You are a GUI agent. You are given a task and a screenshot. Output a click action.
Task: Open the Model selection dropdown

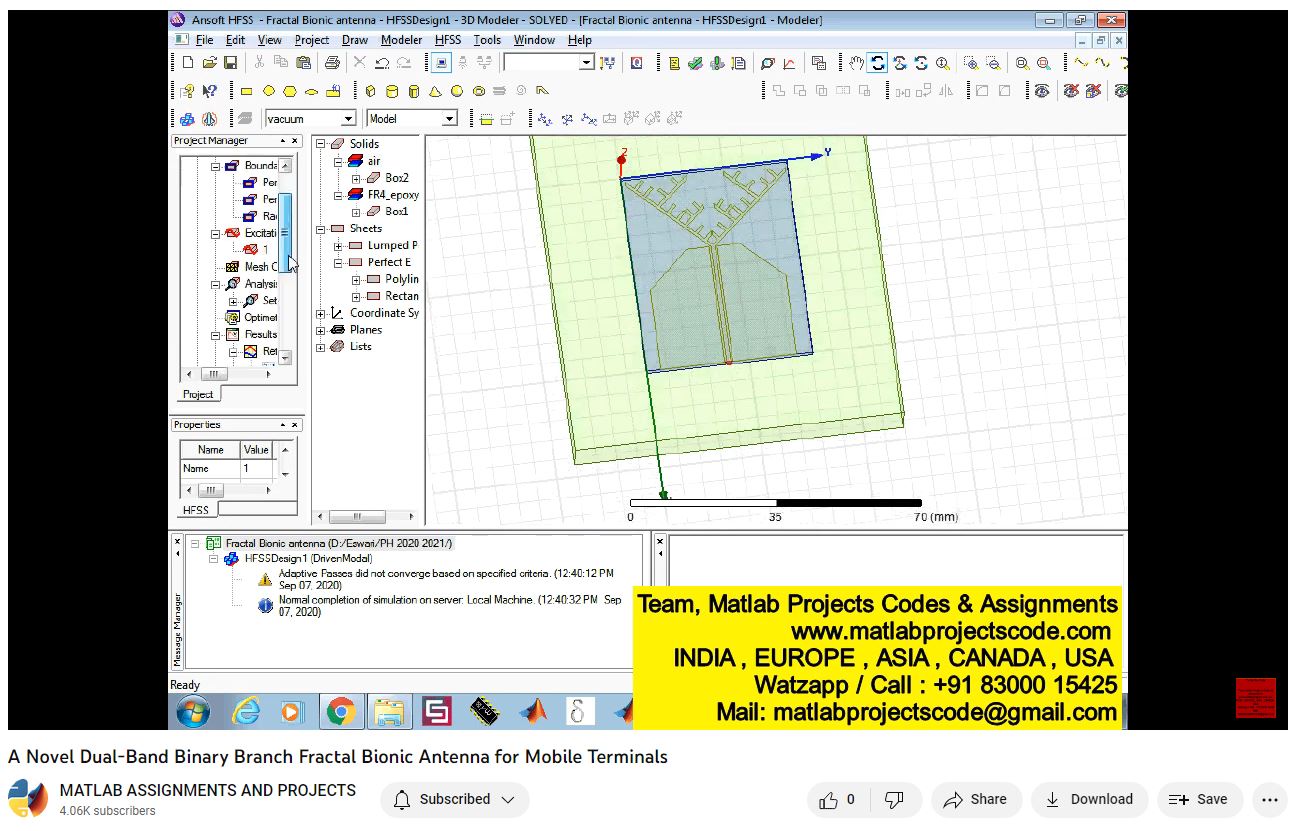coord(449,119)
